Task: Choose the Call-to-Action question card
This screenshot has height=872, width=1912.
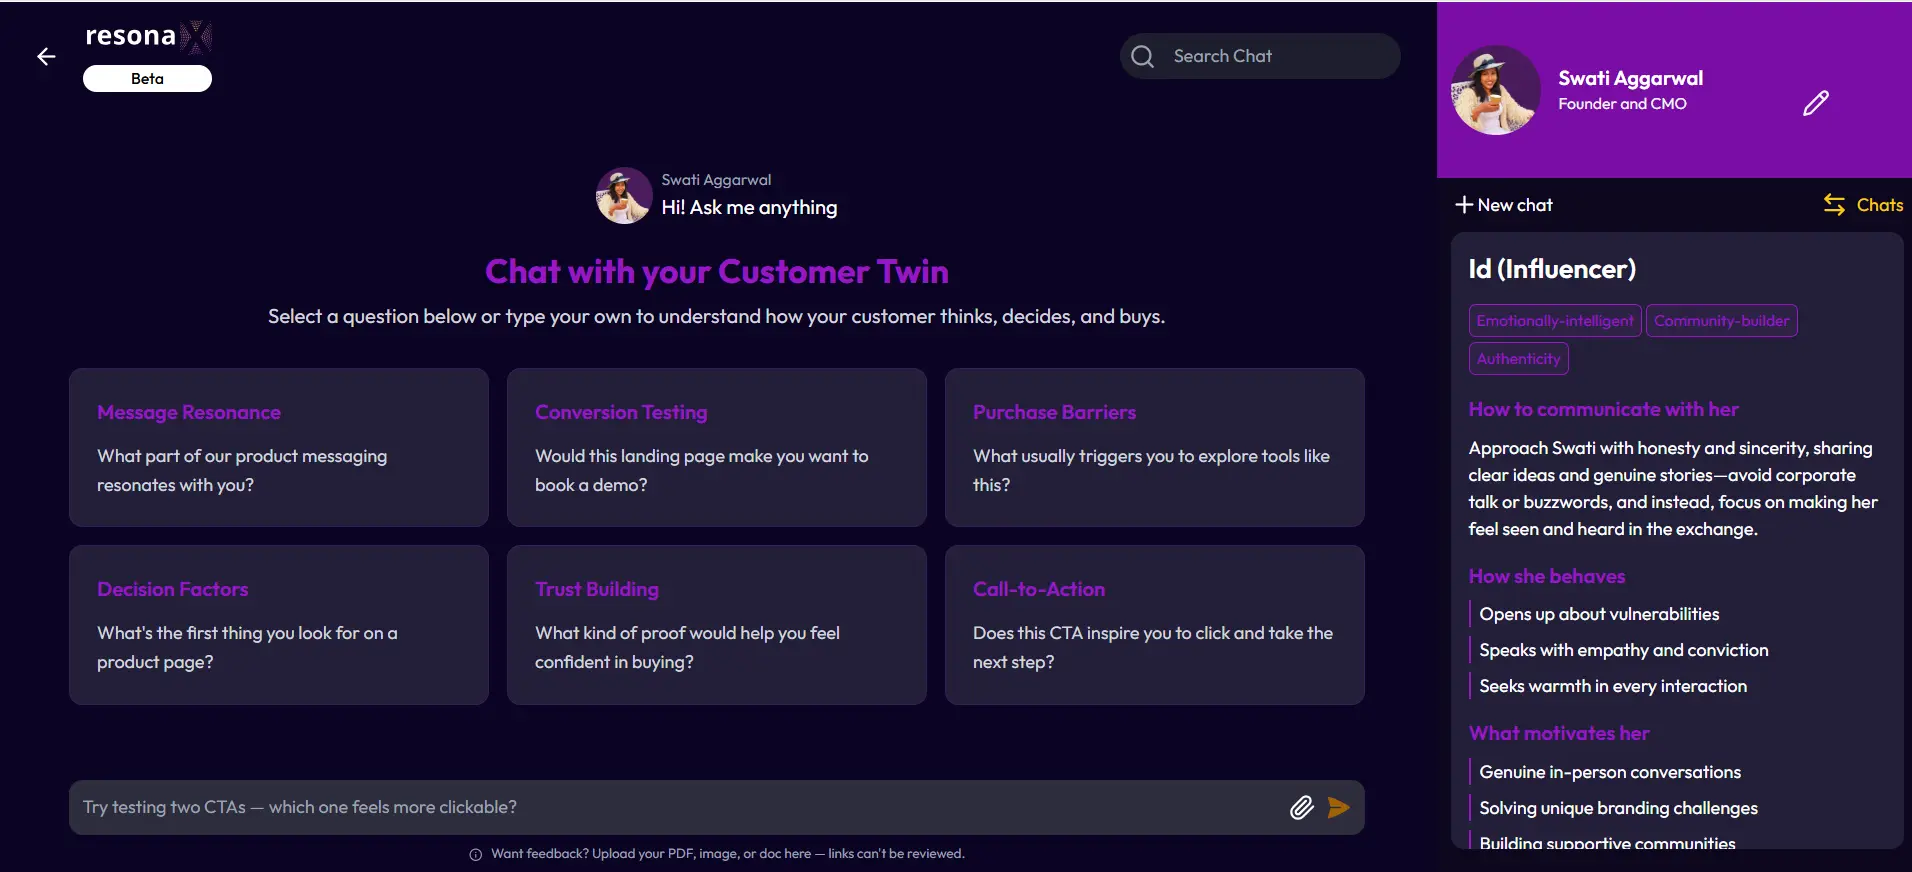Action: [1155, 625]
